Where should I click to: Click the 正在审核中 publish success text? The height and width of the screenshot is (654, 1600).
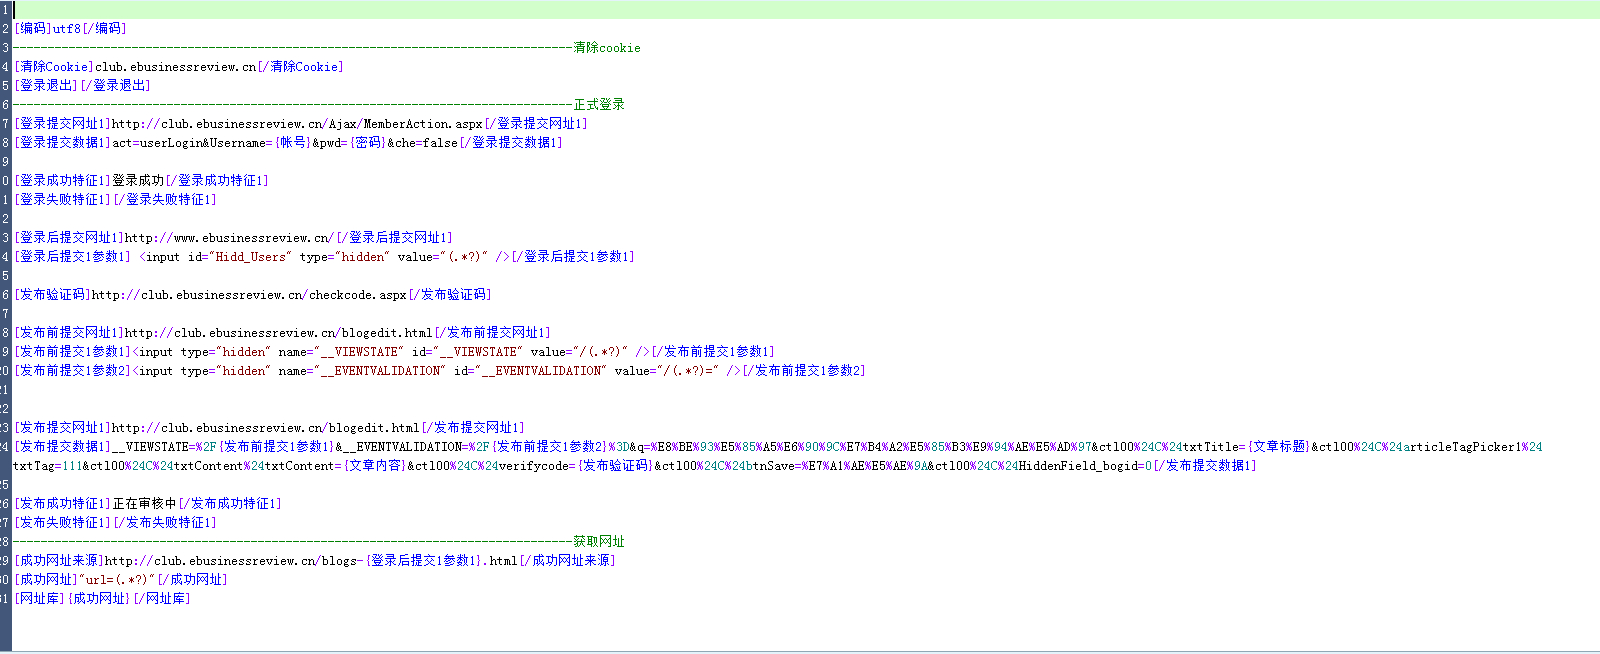tap(144, 504)
